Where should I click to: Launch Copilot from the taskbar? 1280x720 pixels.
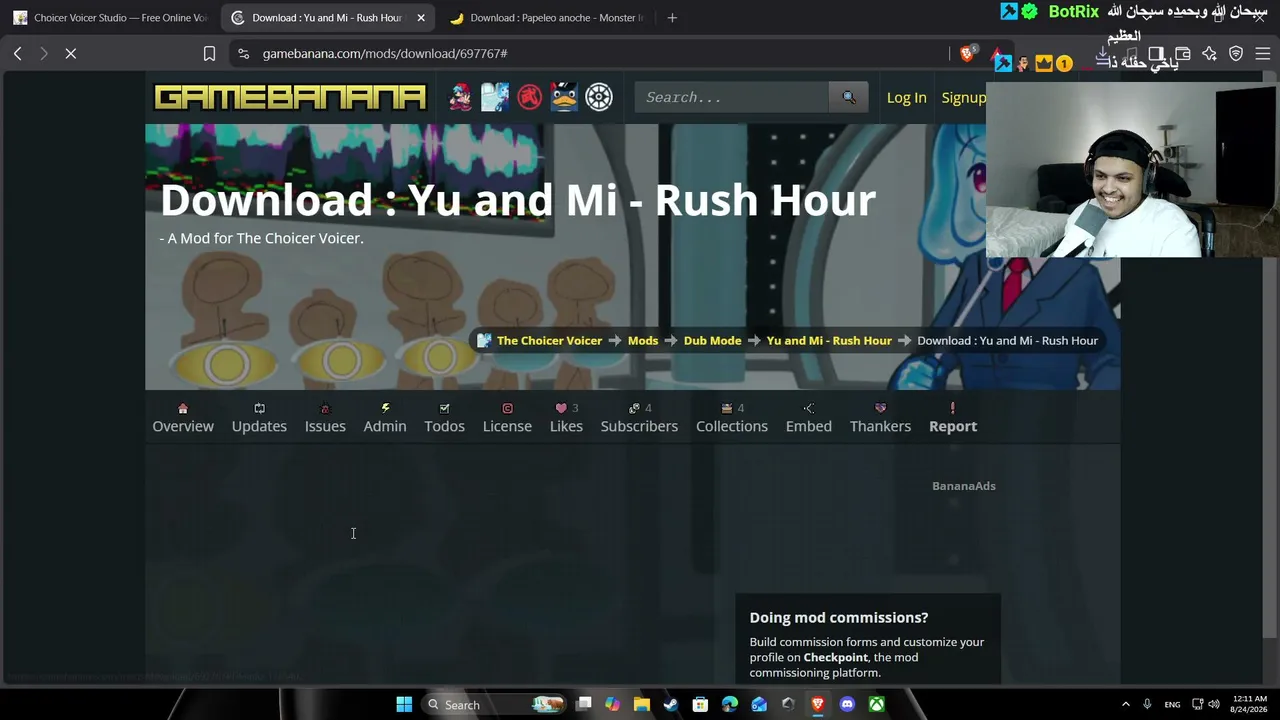pyautogui.click(x=612, y=704)
